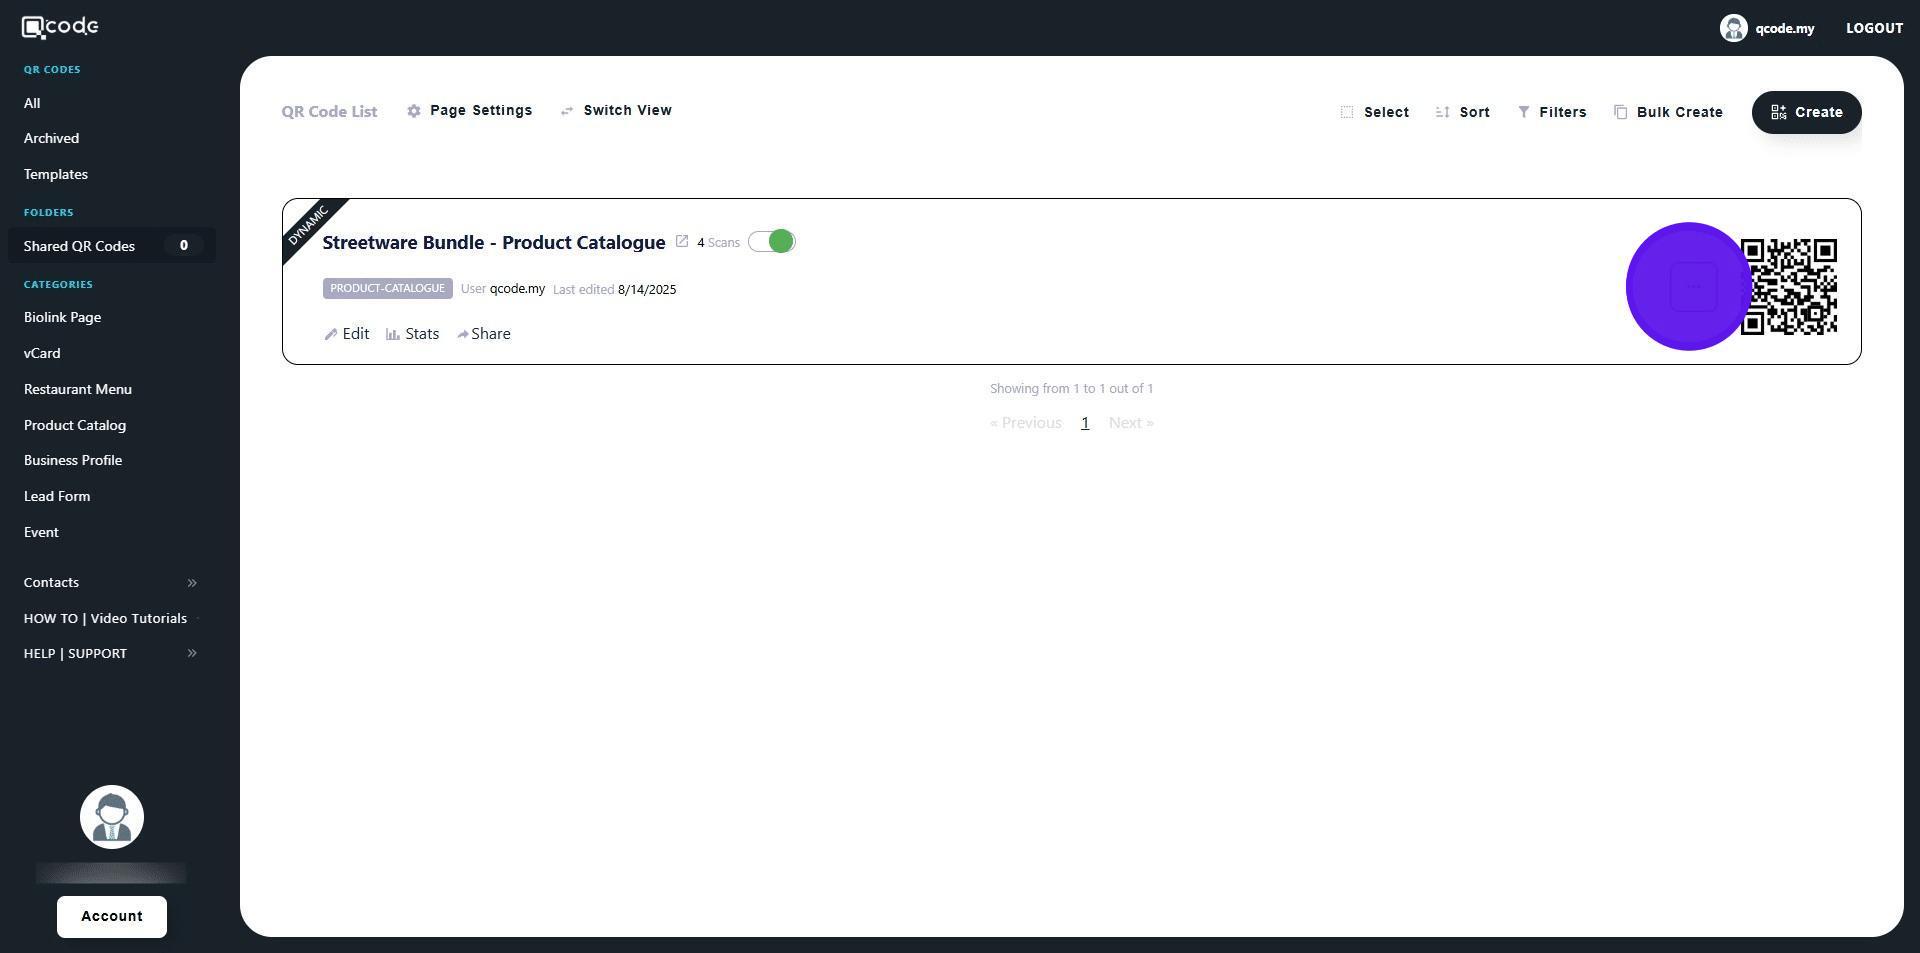This screenshot has height=953, width=1920.
Task: Select page 1 in pagination
Action: tap(1085, 423)
